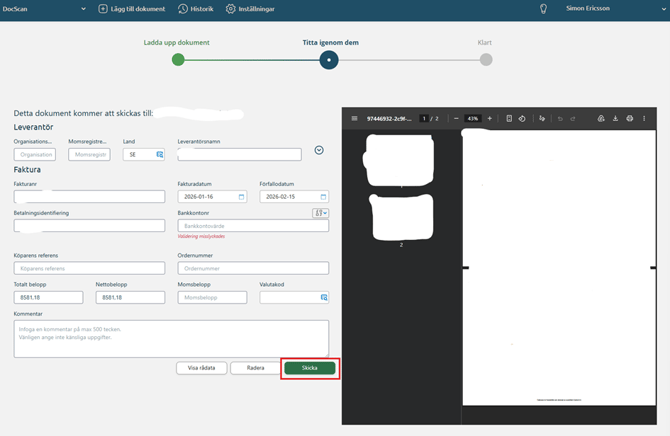This screenshot has width=670, height=436.
Task: Expand the supplier details chevron
Action: [319, 150]
